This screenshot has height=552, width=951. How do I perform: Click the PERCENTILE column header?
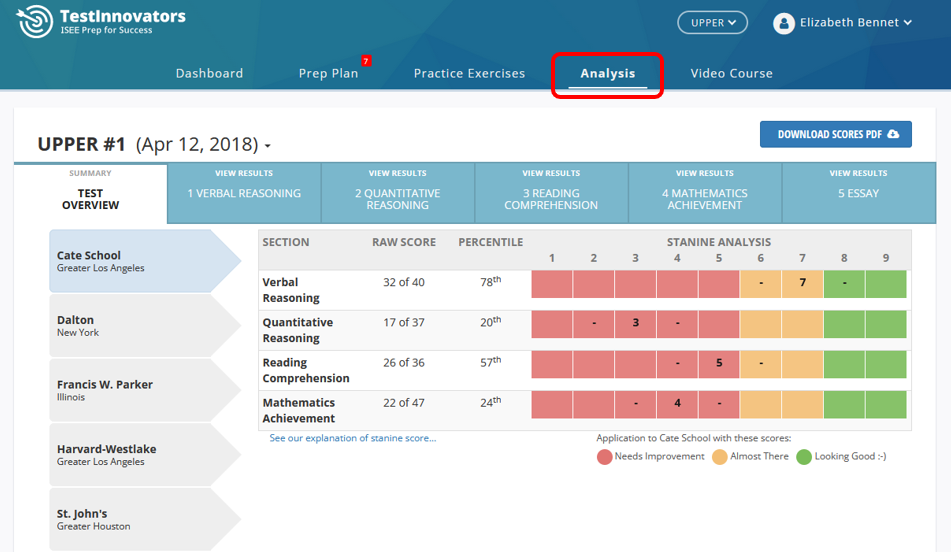[491, 242]
